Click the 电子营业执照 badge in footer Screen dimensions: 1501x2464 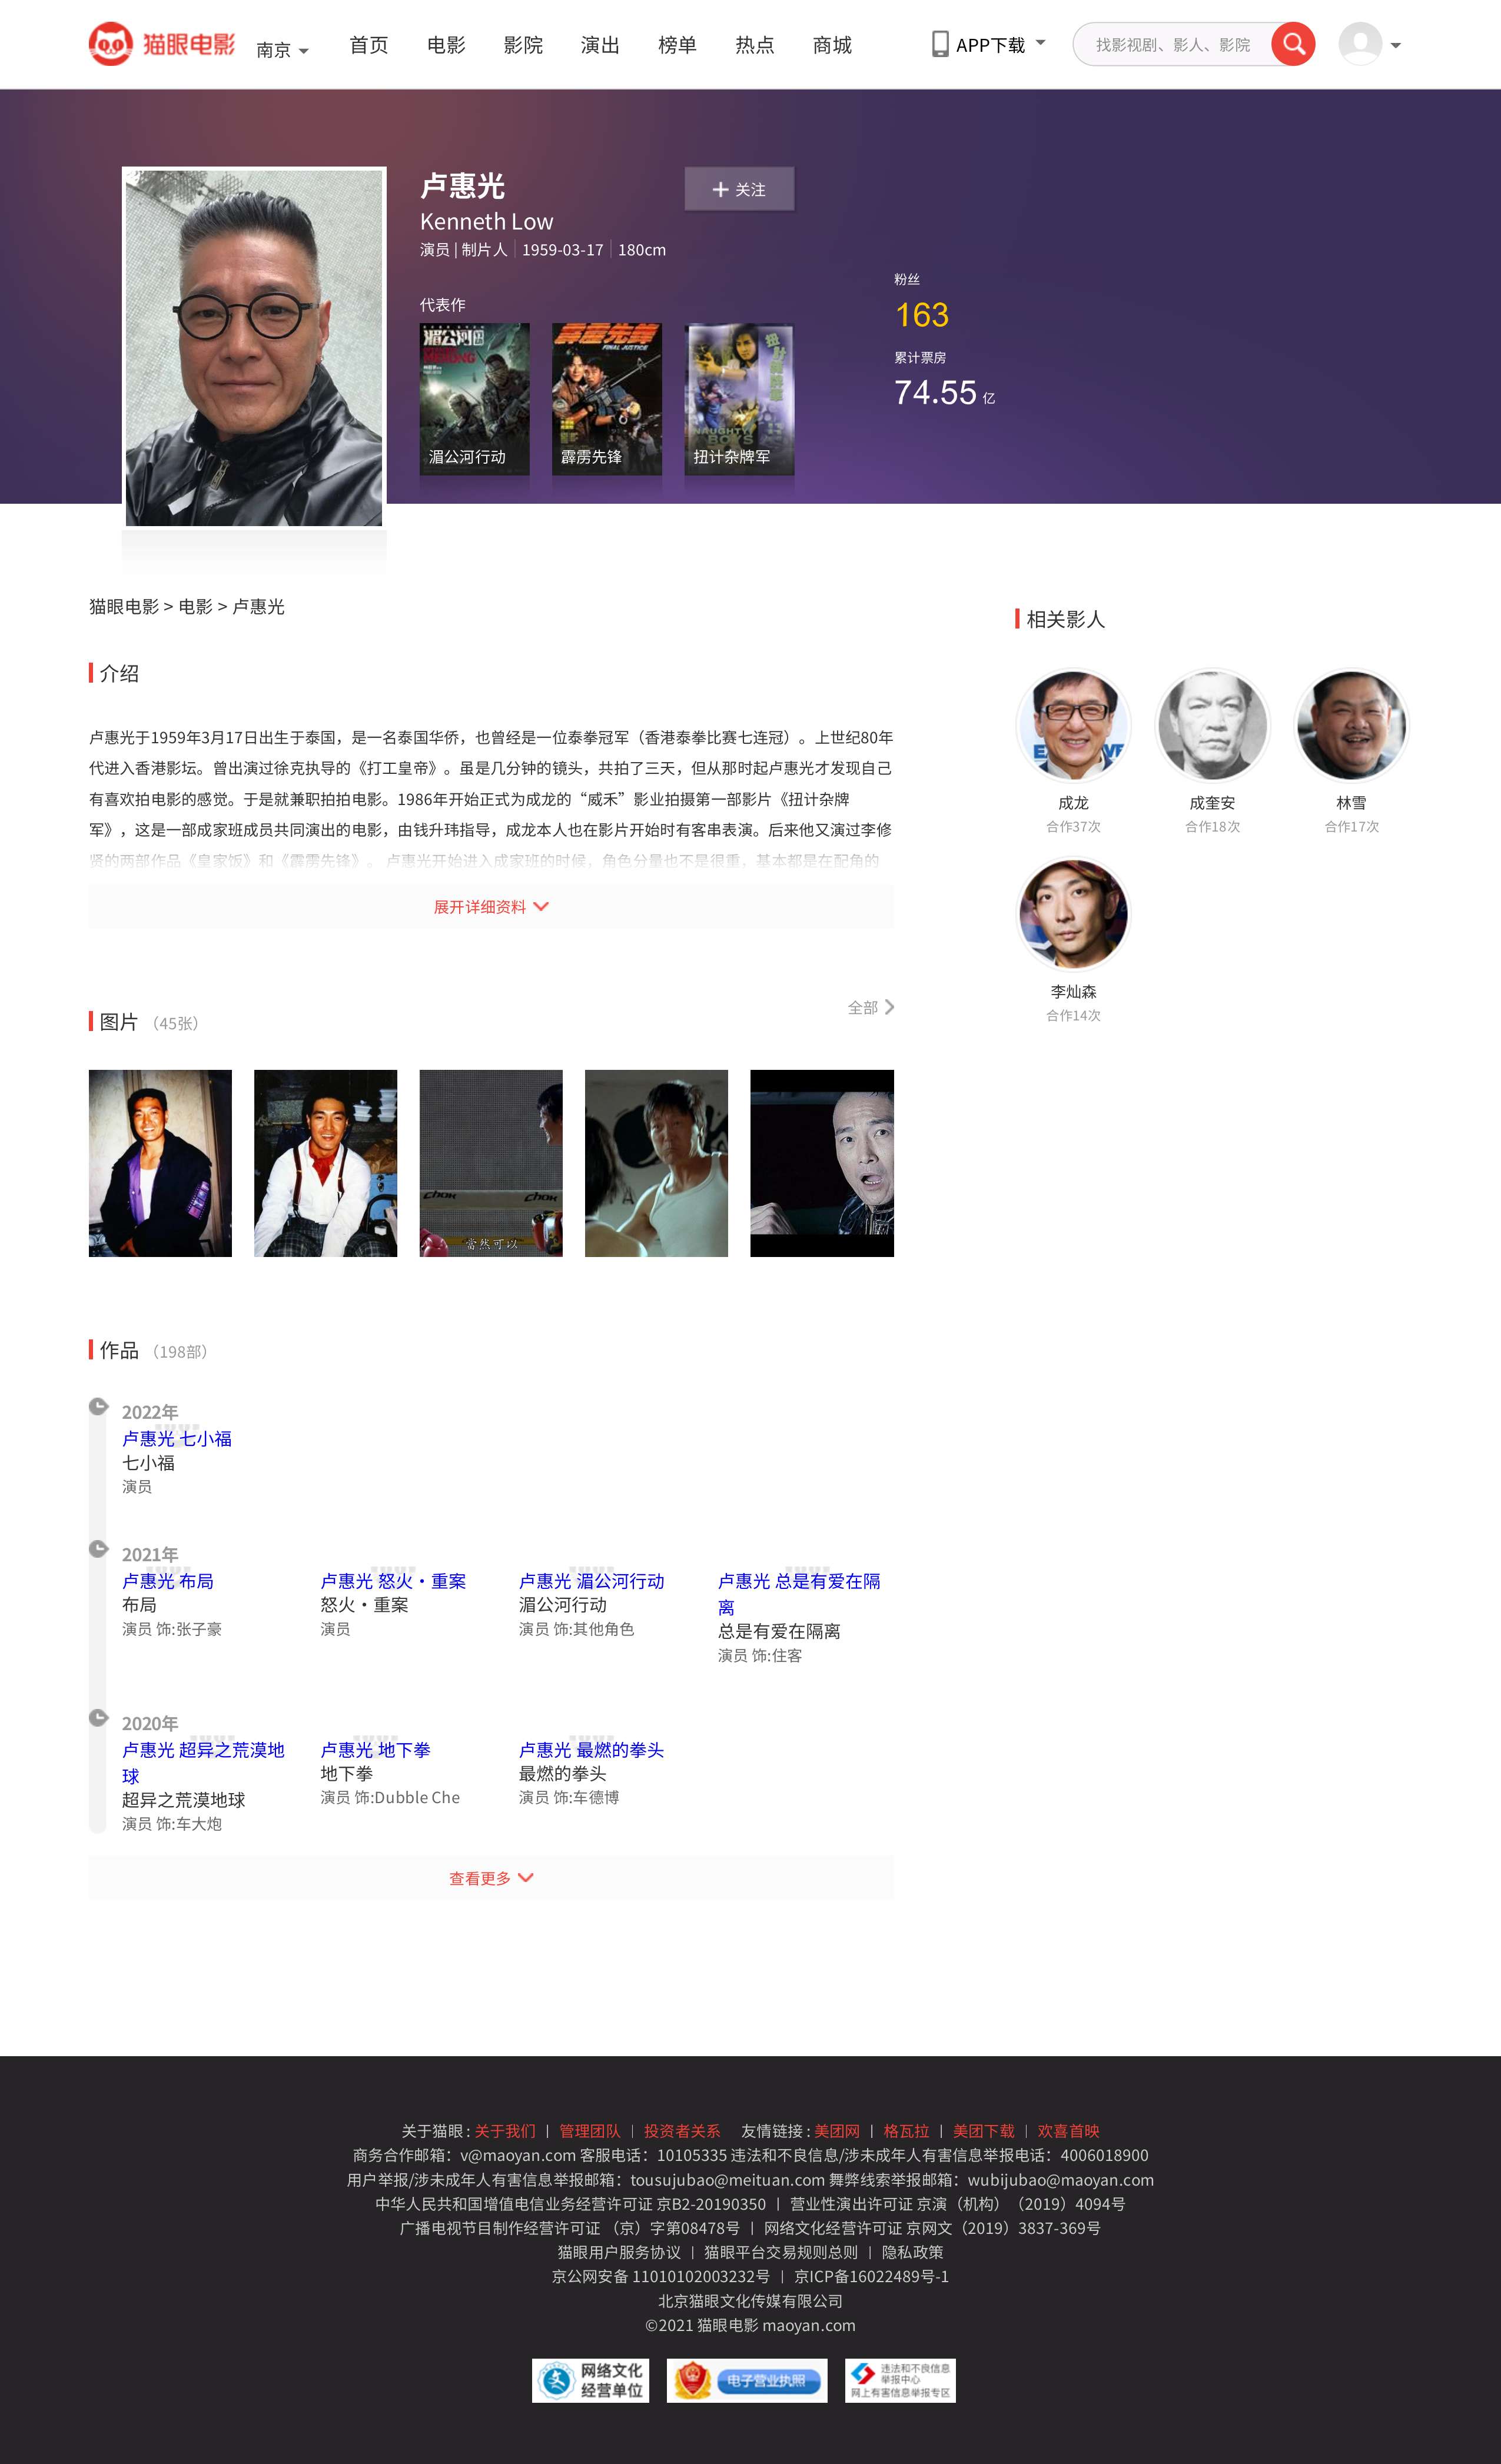(x=747, y=2380)
